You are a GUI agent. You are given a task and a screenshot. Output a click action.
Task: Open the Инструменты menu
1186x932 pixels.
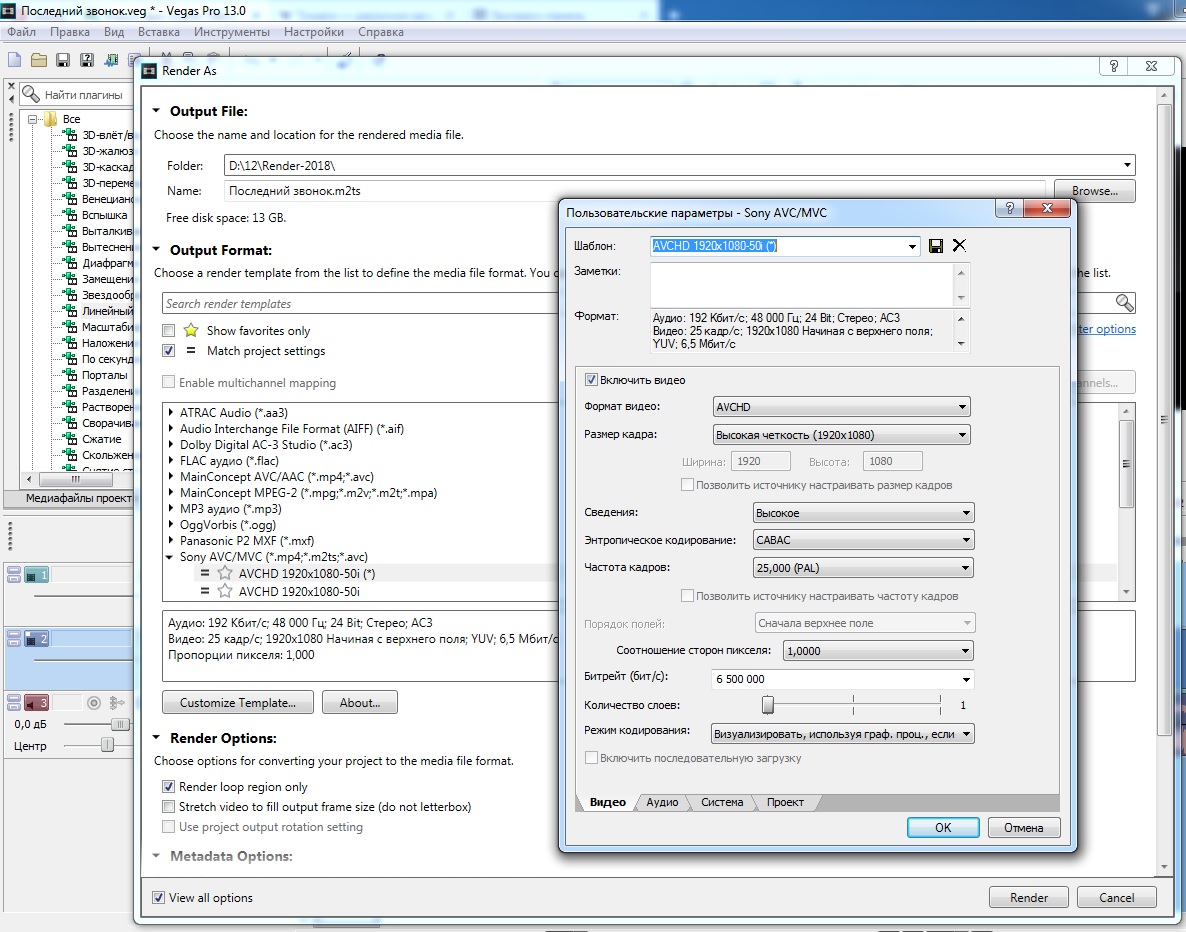coord(233,32)
